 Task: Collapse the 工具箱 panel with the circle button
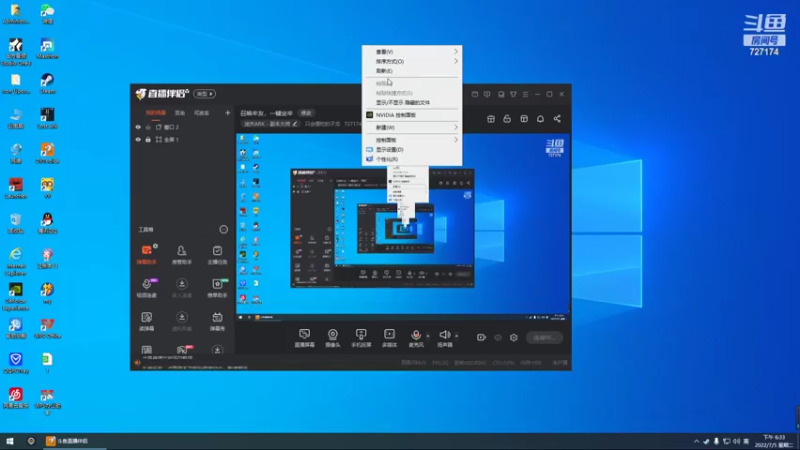click(223, 230)
